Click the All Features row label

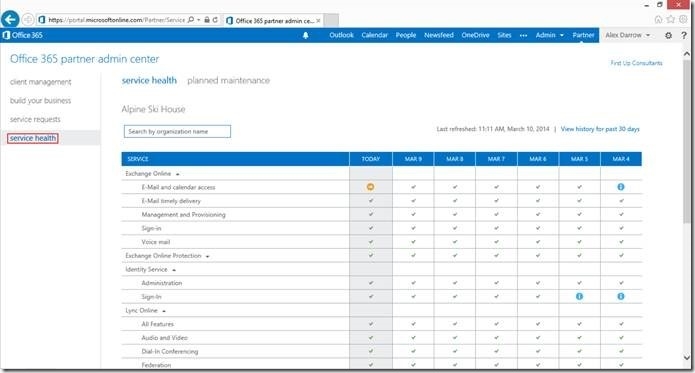click(x=157, y=324)
